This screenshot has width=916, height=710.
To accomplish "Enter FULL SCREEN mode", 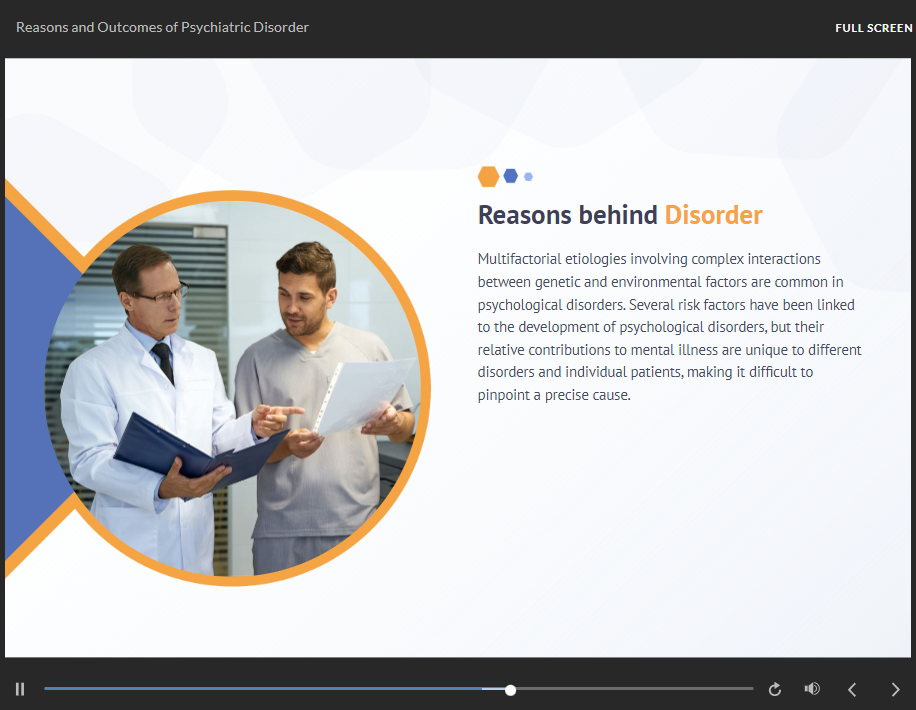I will click(873, 28).
